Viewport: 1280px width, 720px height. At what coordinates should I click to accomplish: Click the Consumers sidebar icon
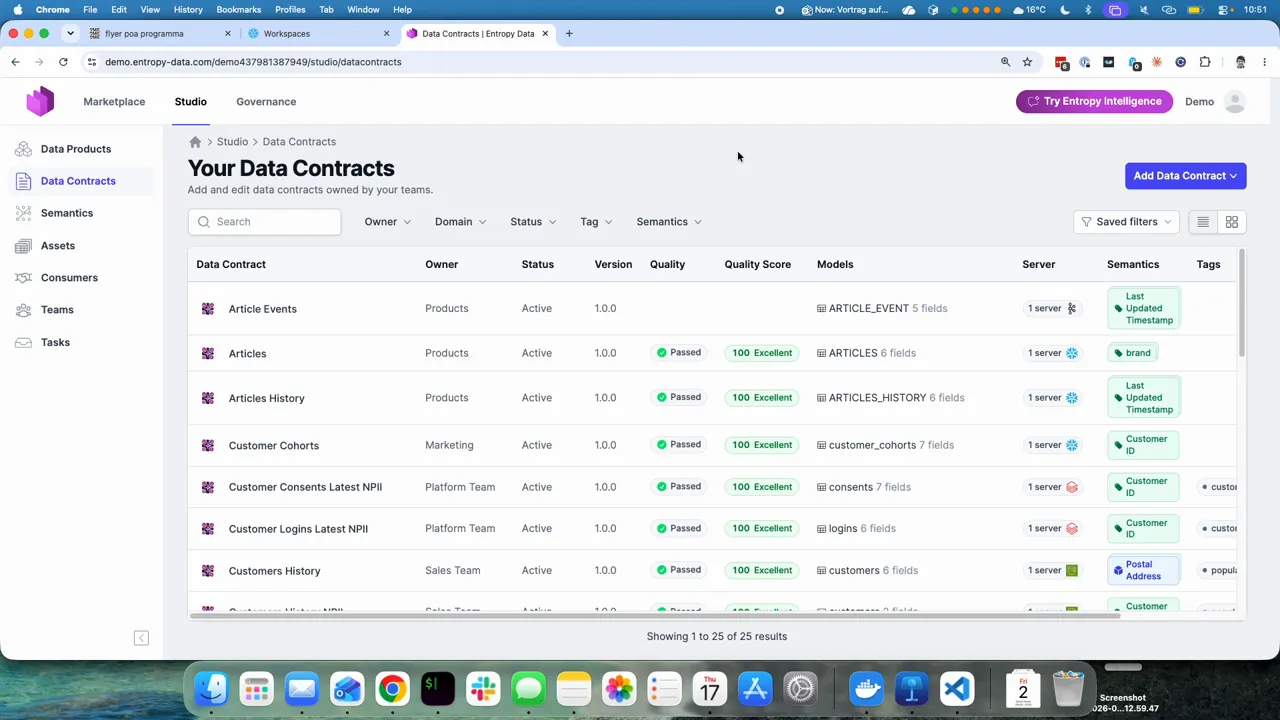[24, 277]
